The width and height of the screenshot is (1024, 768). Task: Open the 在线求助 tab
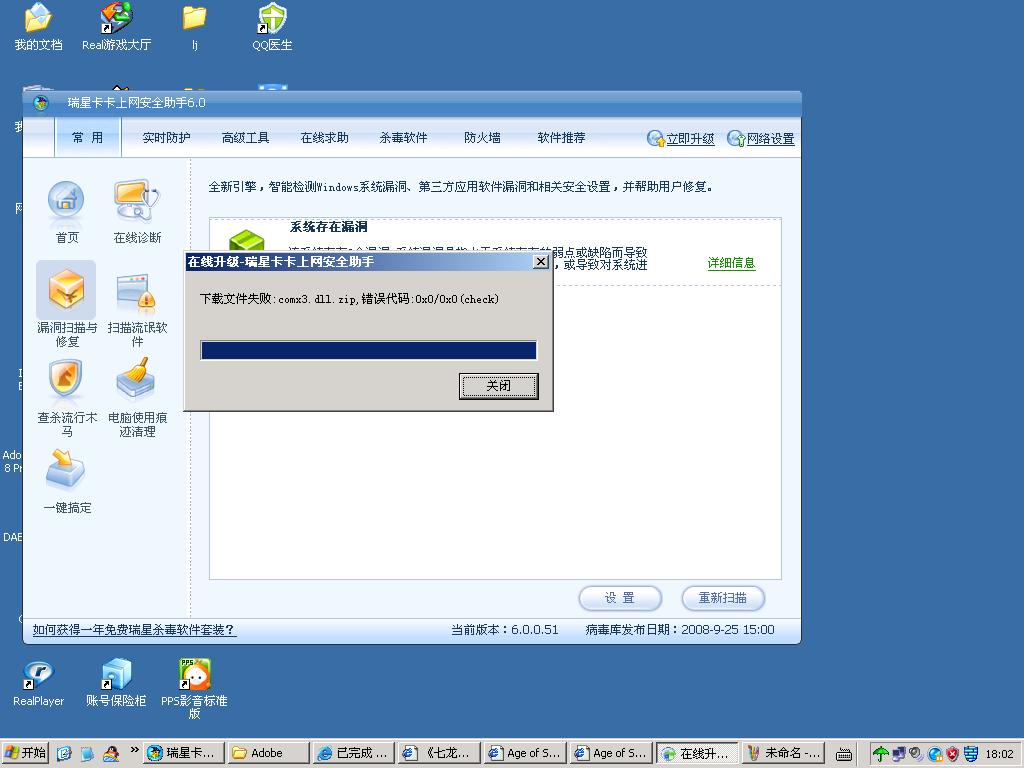coord(325,138)
